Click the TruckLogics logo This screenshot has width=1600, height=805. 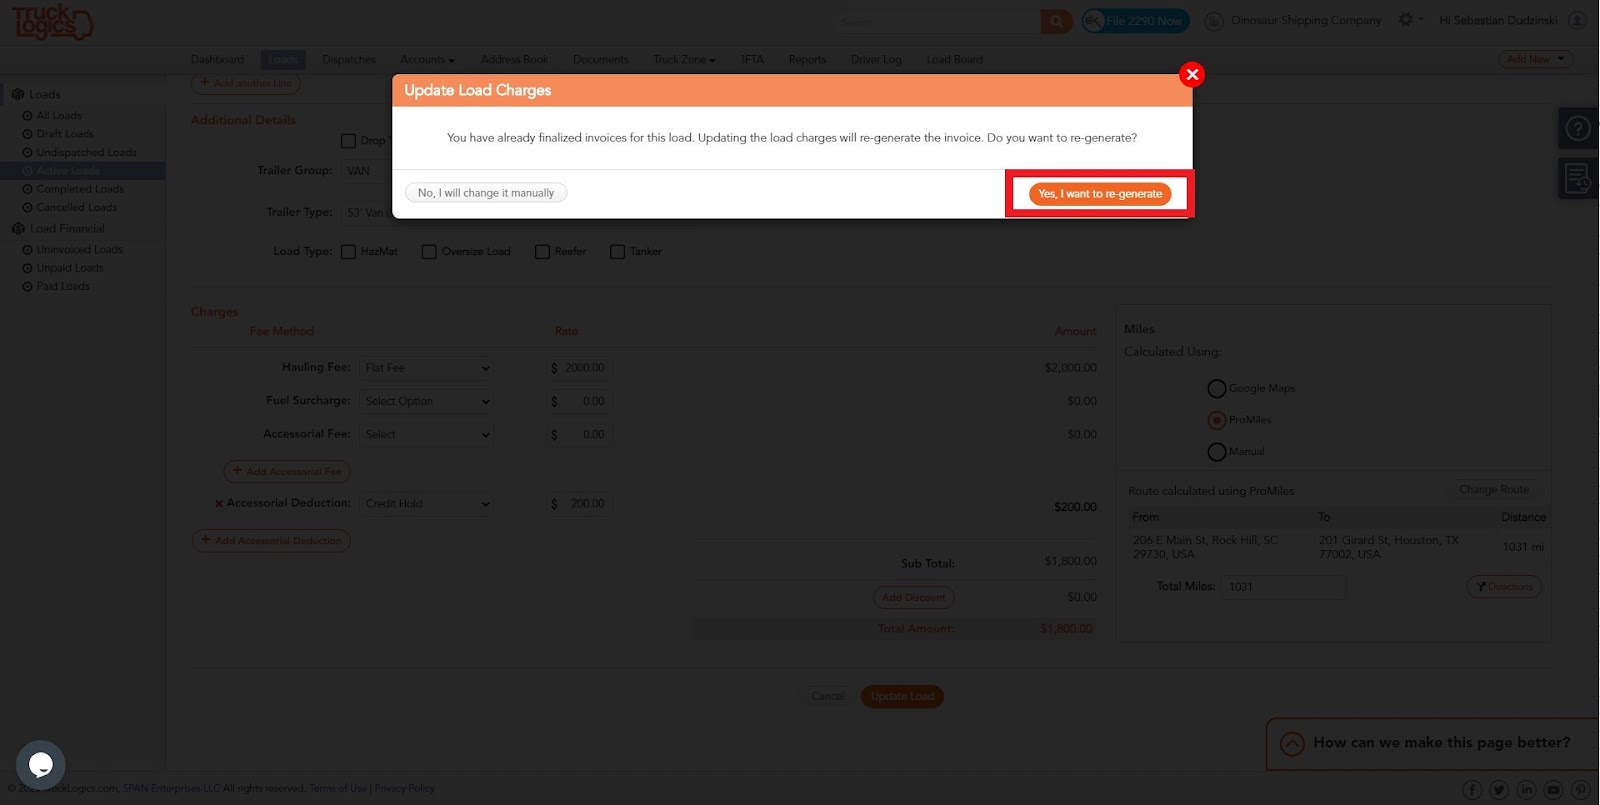[53, 22]
